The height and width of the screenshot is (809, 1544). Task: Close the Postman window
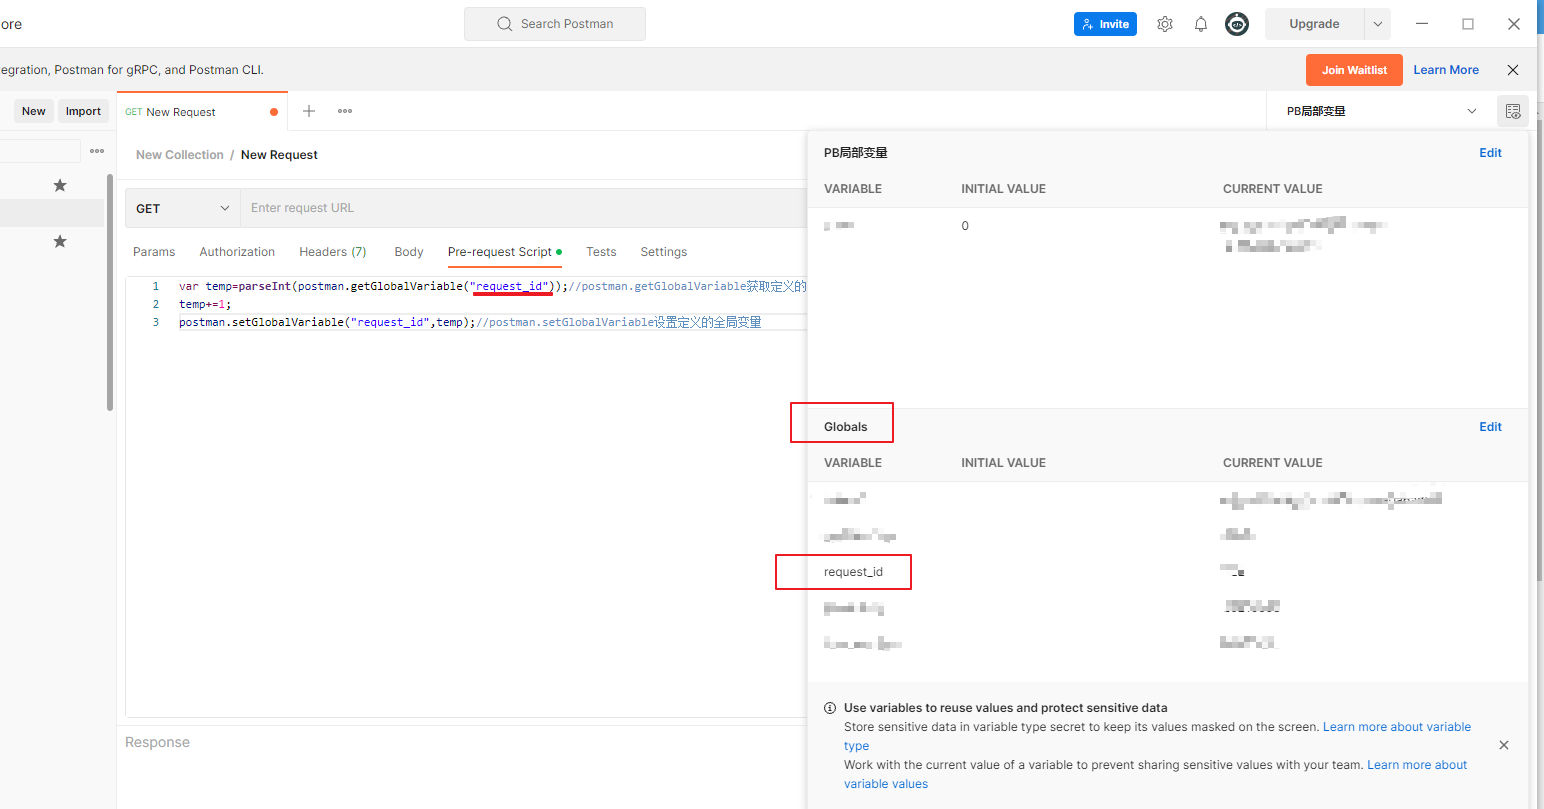click(x=1514, y=24)
